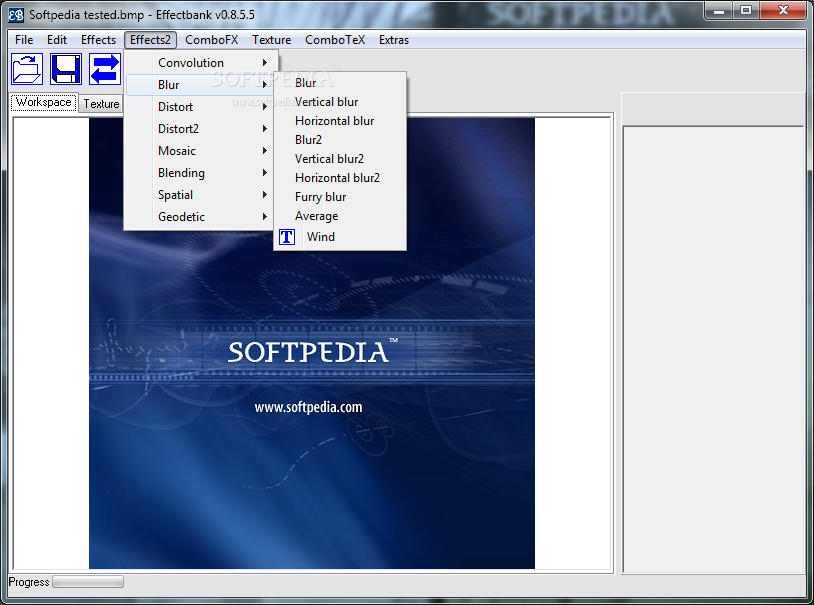The width and height of the screenshot is (814, 605).
Task: Select the Blur2 effect
Action: (340, 140)
